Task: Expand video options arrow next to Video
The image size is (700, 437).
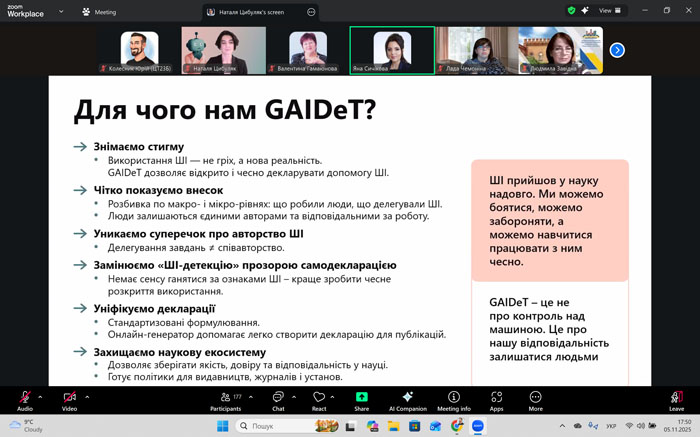Action: click(x=87, y=396)
